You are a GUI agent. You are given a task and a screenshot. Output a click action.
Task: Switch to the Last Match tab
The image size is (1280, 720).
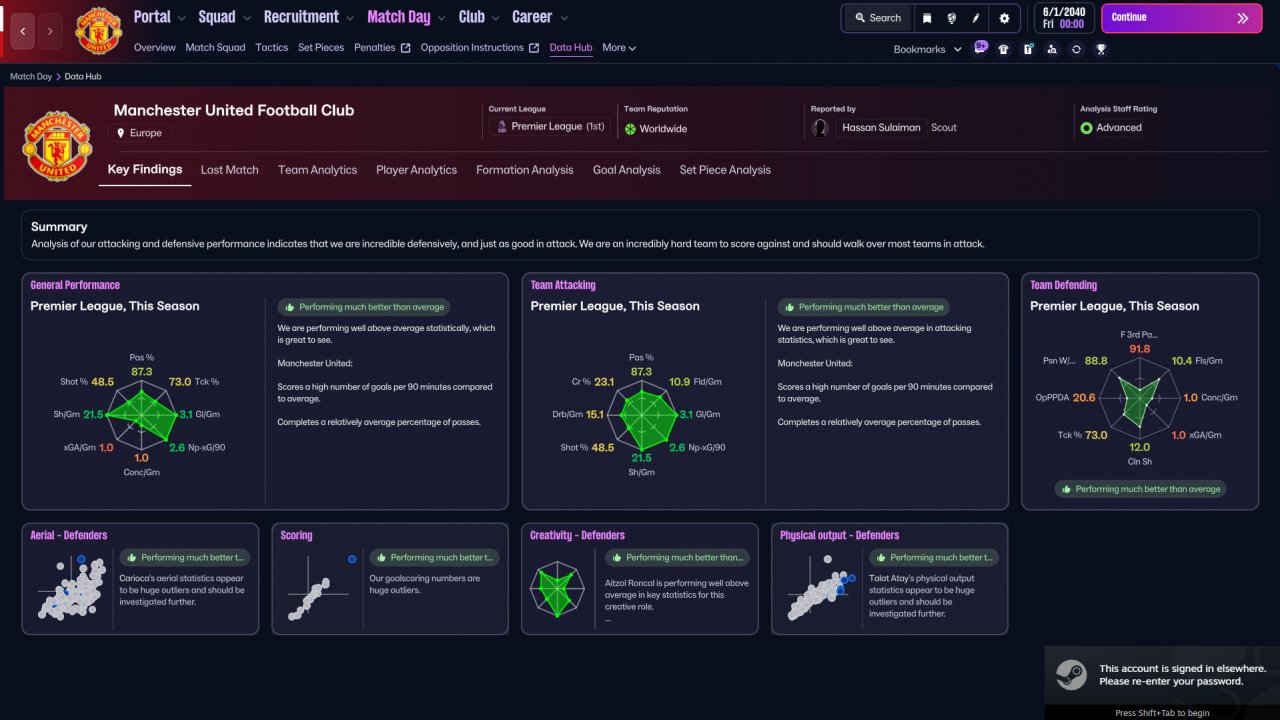pos(229,170)
